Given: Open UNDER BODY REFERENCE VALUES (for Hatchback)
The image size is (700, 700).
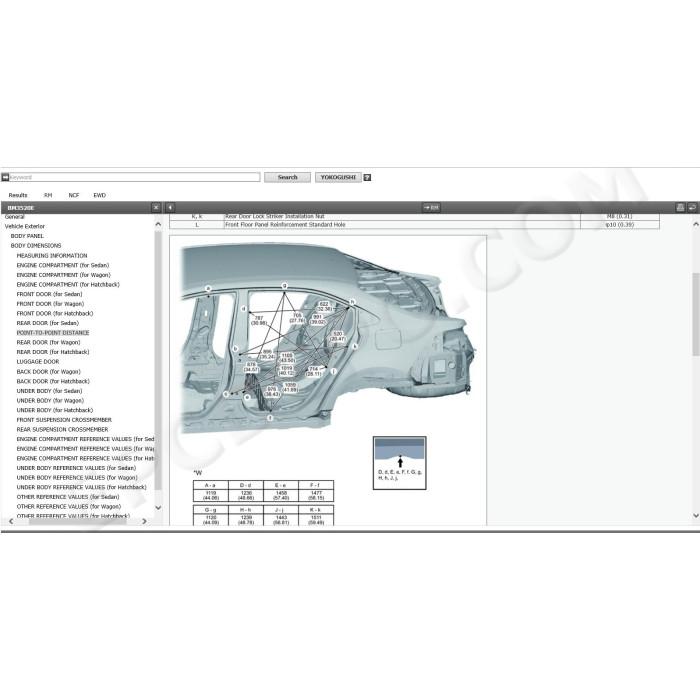Looking at the screenshot, I should coord(81,488).
